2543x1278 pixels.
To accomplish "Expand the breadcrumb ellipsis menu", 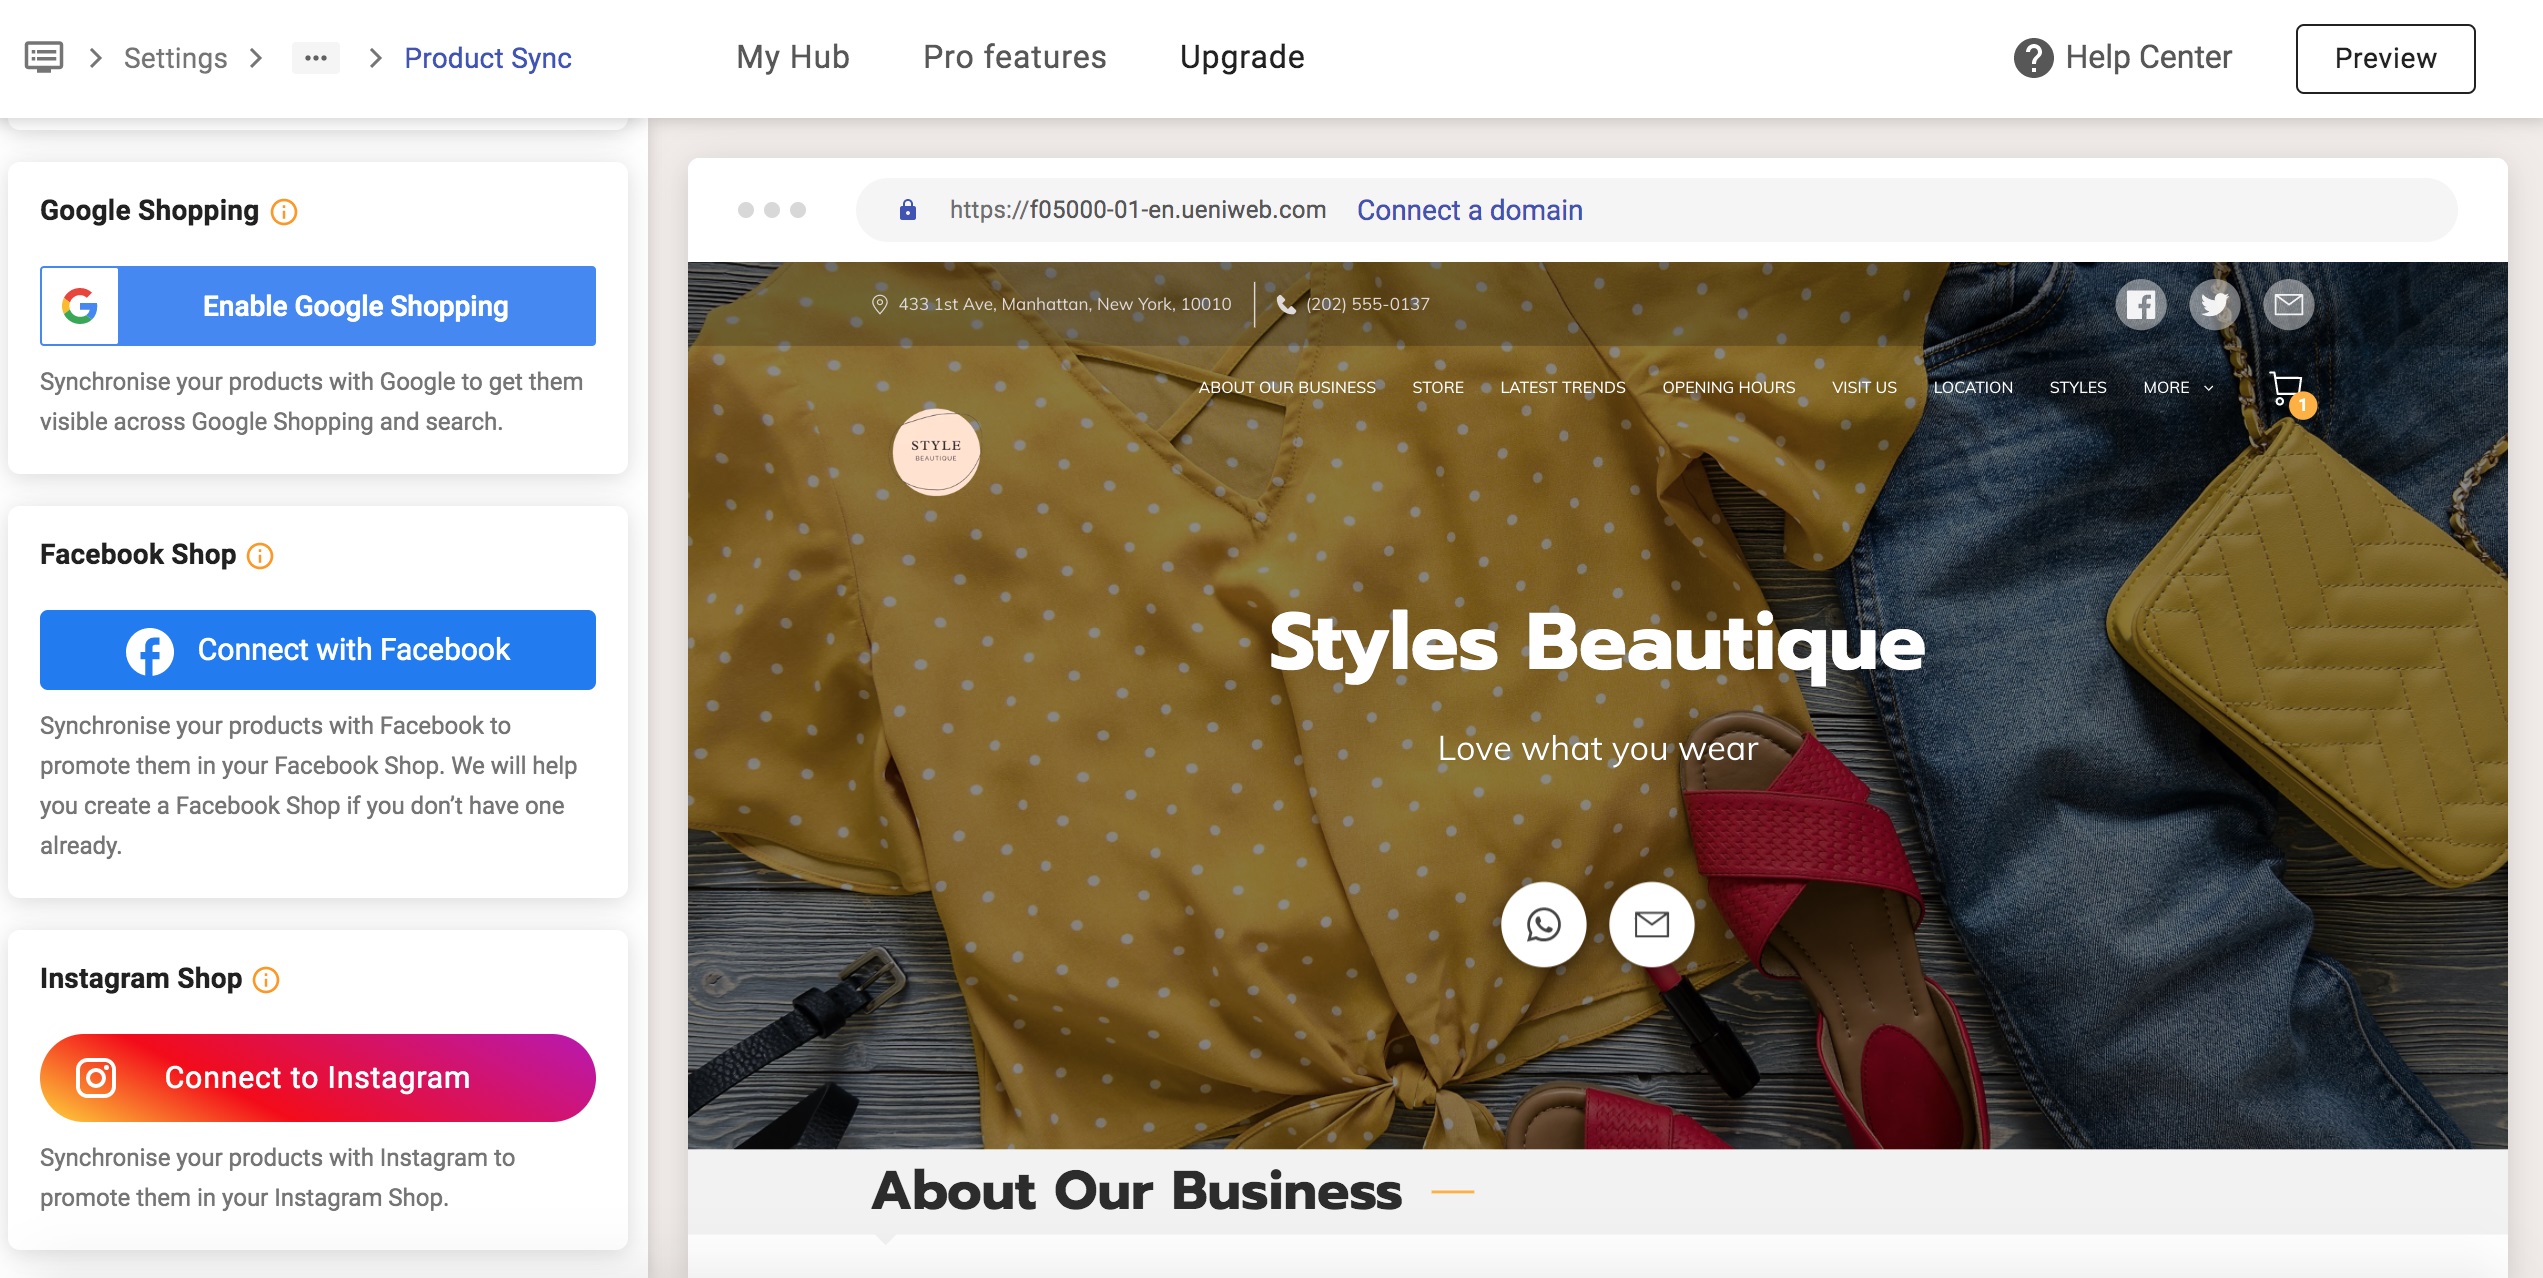I will coord(316,58).
